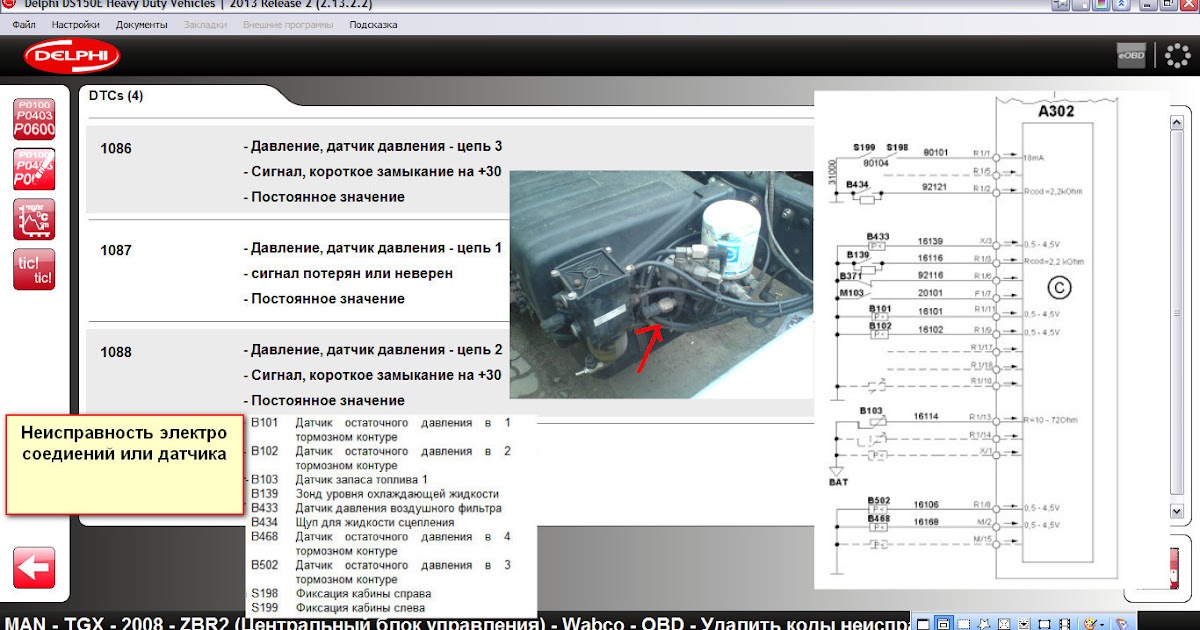
Task: Start the screen recorder (film strip icon)
Action: click(1064, 624)
